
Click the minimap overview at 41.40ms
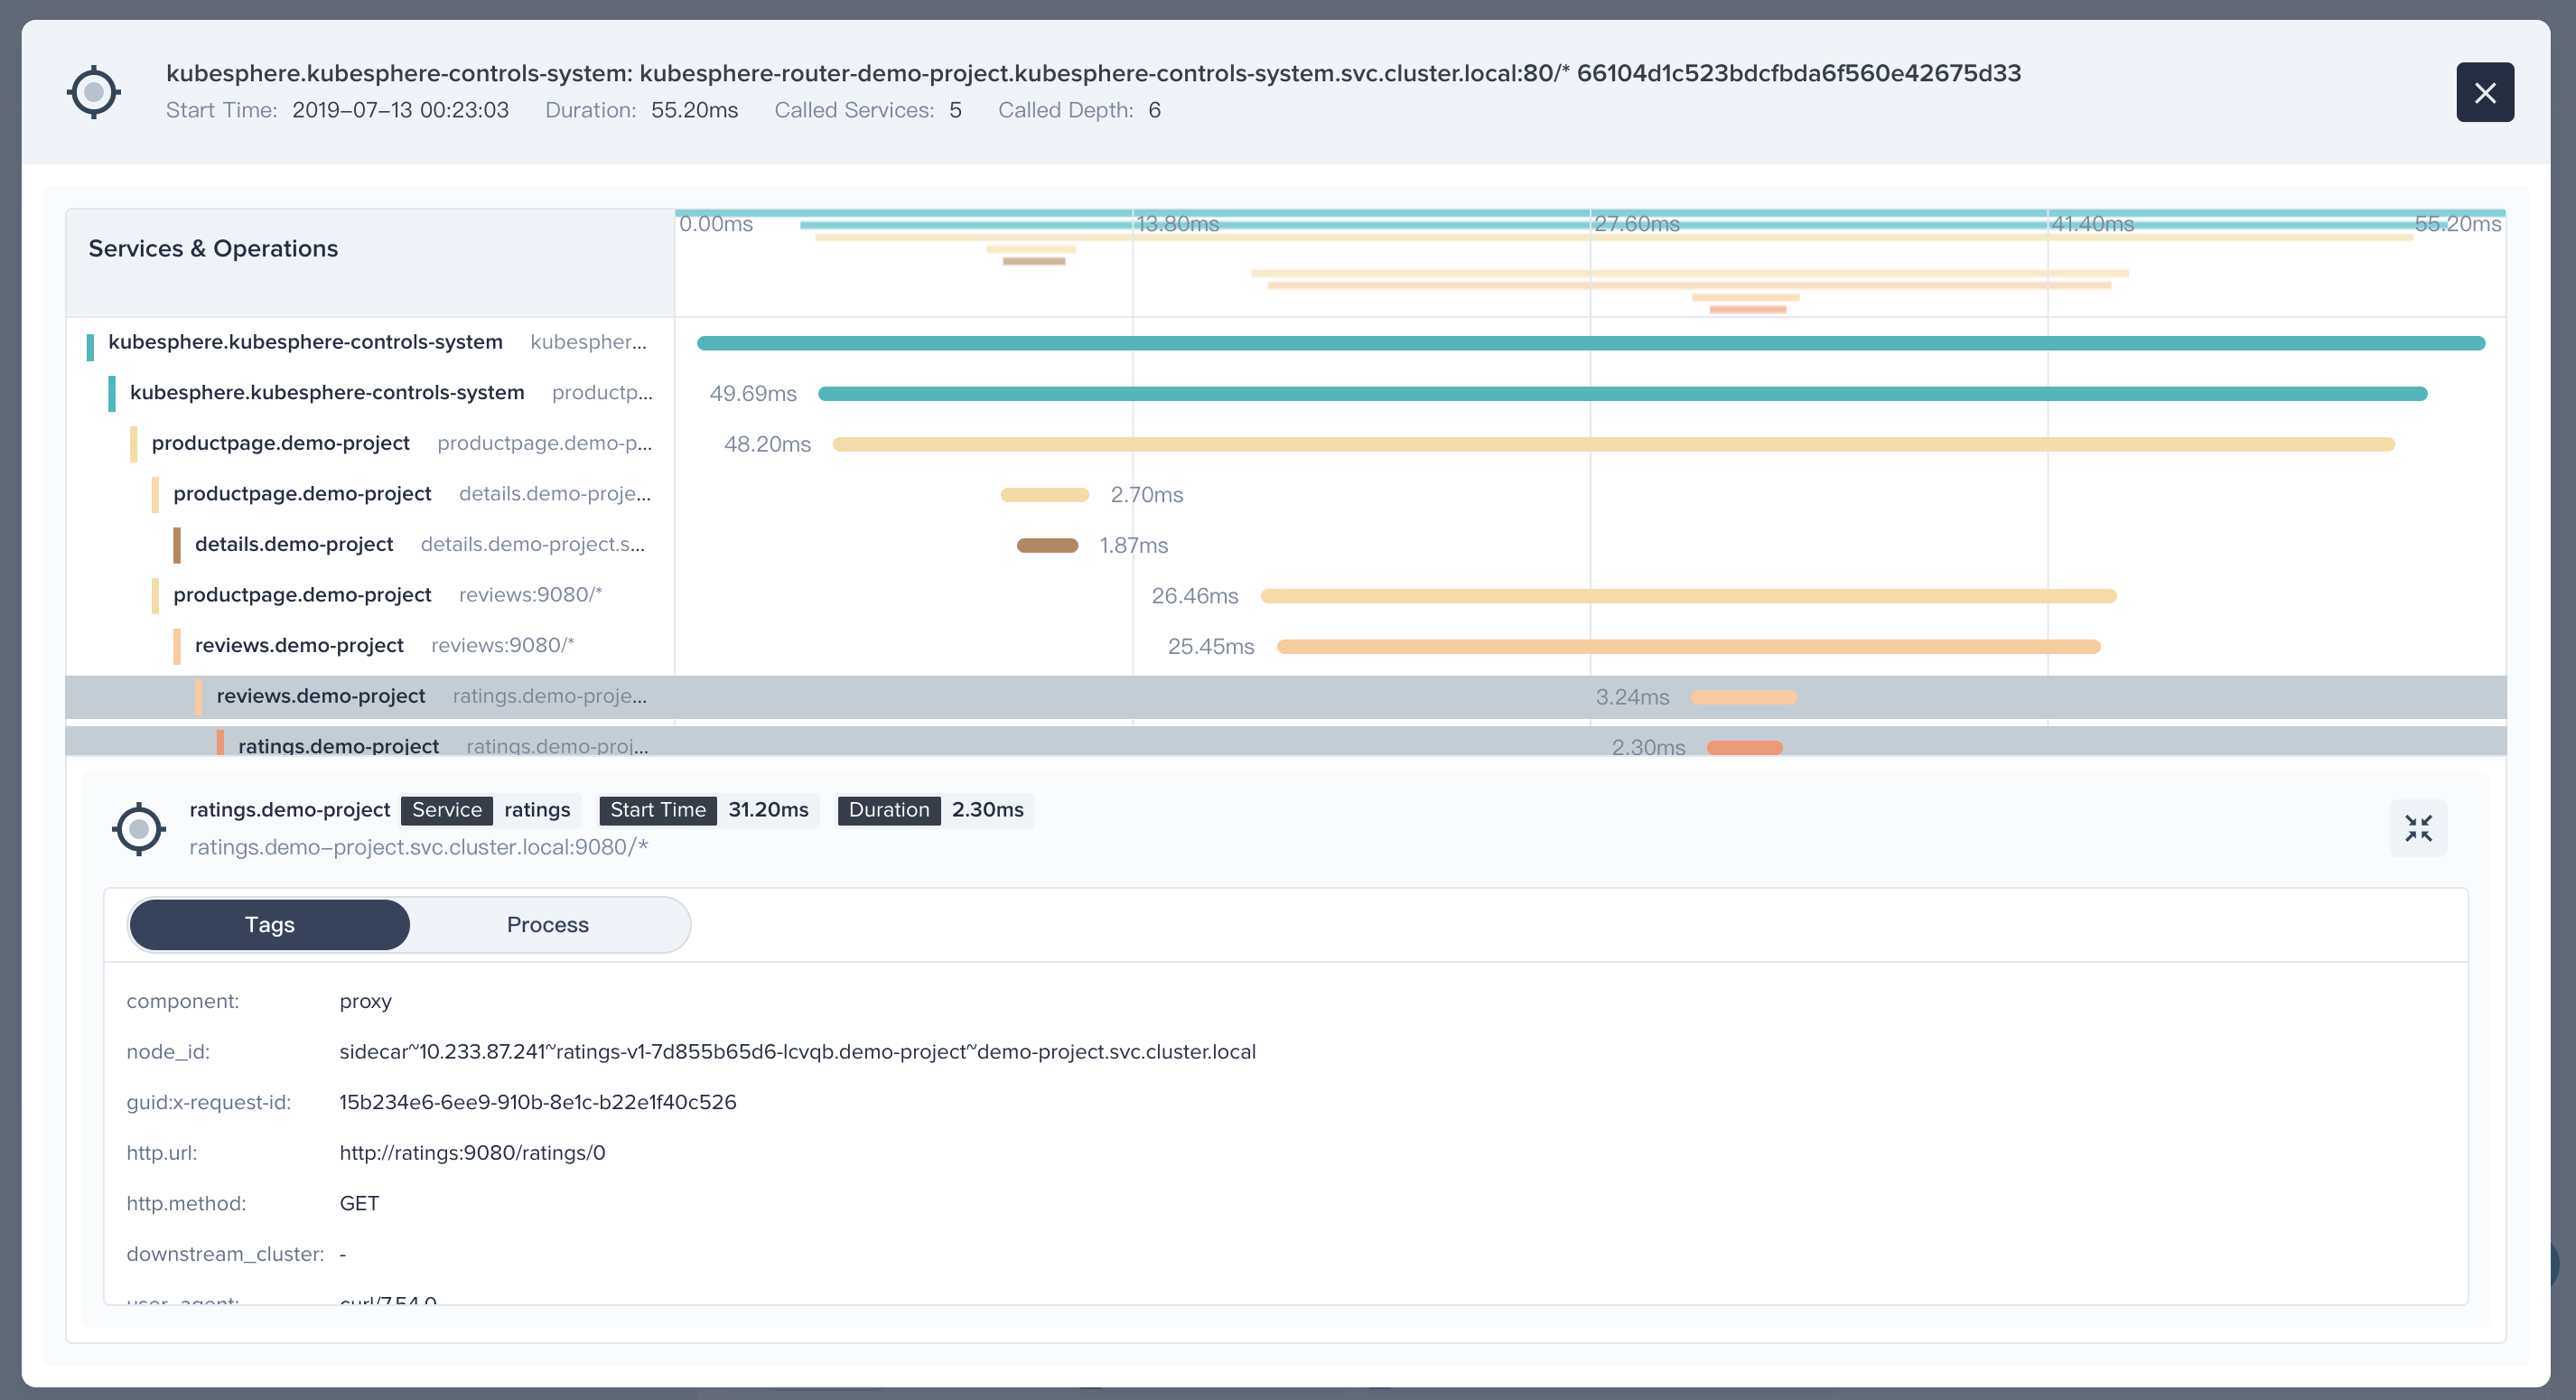click(2090, 224)
